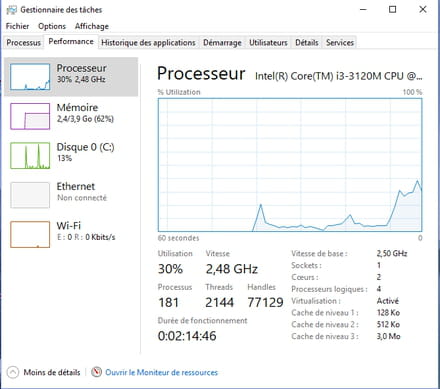Viewport: 440px width, 389px height.
Task: Click the '13%' disk usage value
Action: coord(64,158)
